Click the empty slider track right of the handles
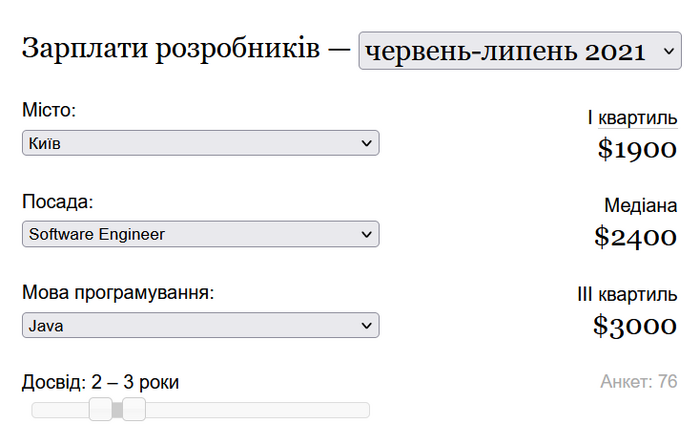Viewport: 700px width, 445px height. 250,409
